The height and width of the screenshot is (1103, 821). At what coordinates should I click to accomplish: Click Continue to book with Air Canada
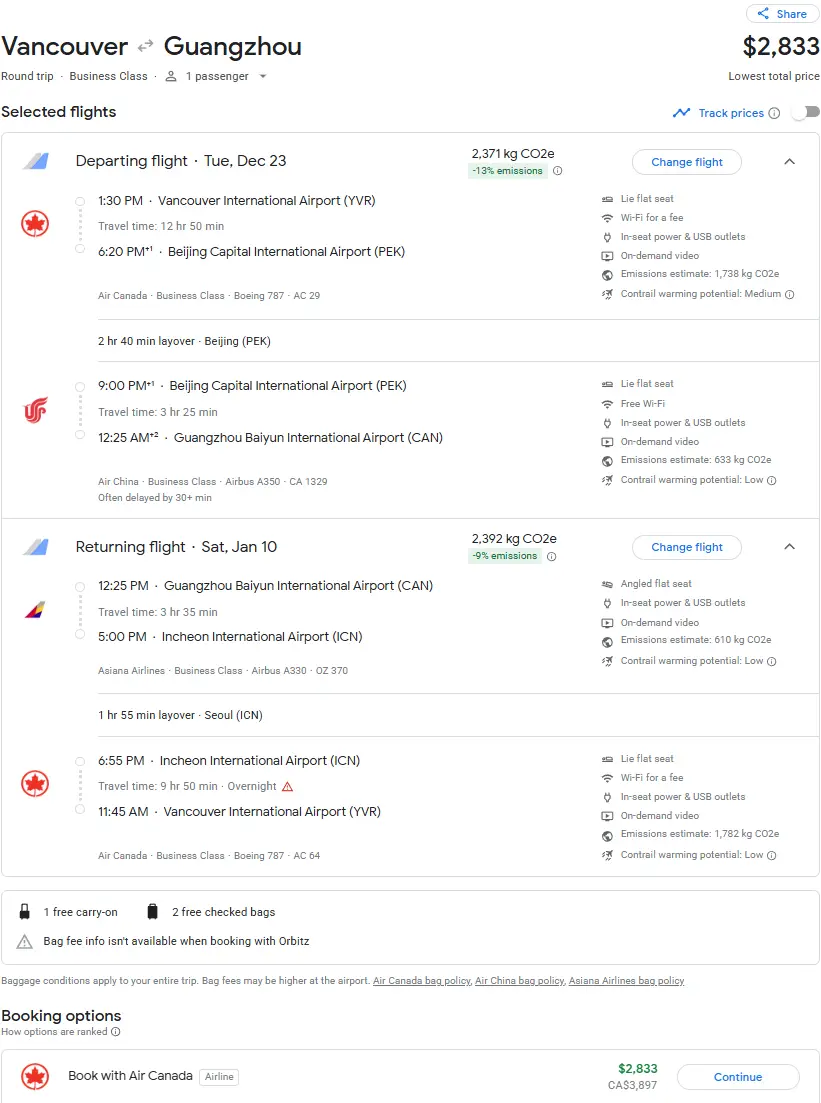pyautogui.click(x=738, y=1077)
